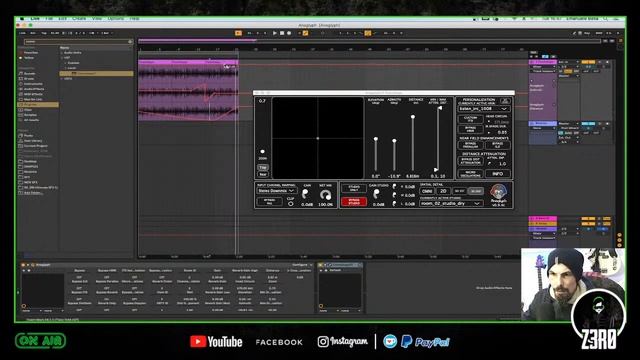The width and height of the screenshot is (640, 360).
Task: Click the Elevation slider handle
Action: pyautogui.click(x=376, y=139)
